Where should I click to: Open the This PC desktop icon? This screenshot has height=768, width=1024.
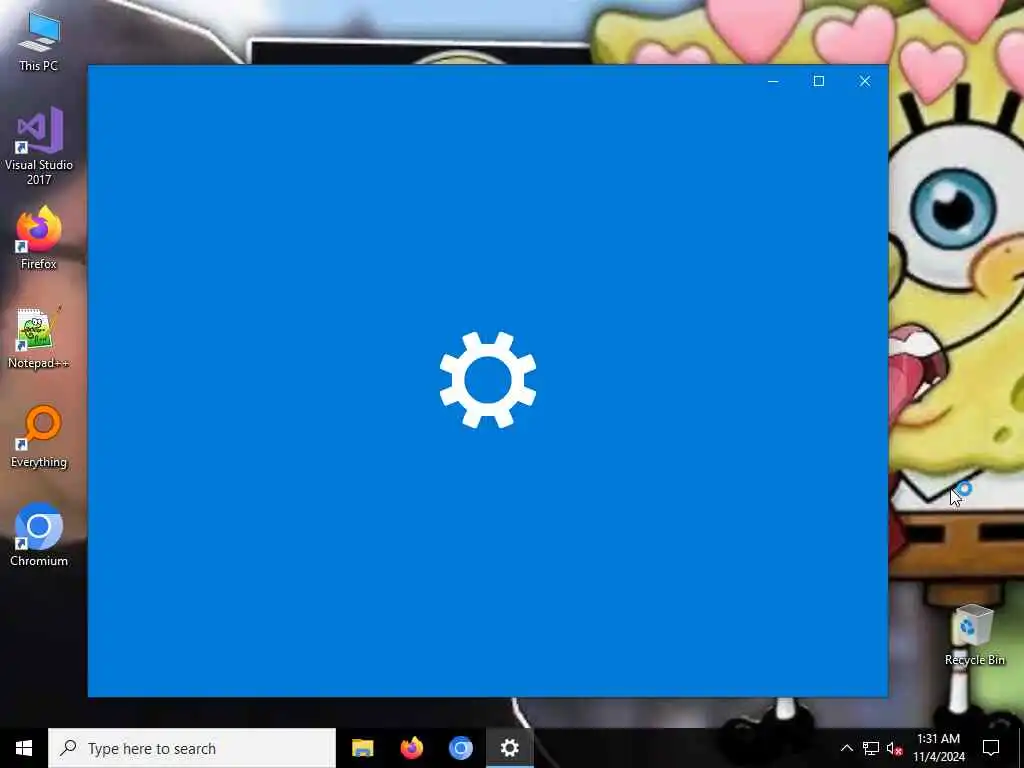[x=39, y=41]
